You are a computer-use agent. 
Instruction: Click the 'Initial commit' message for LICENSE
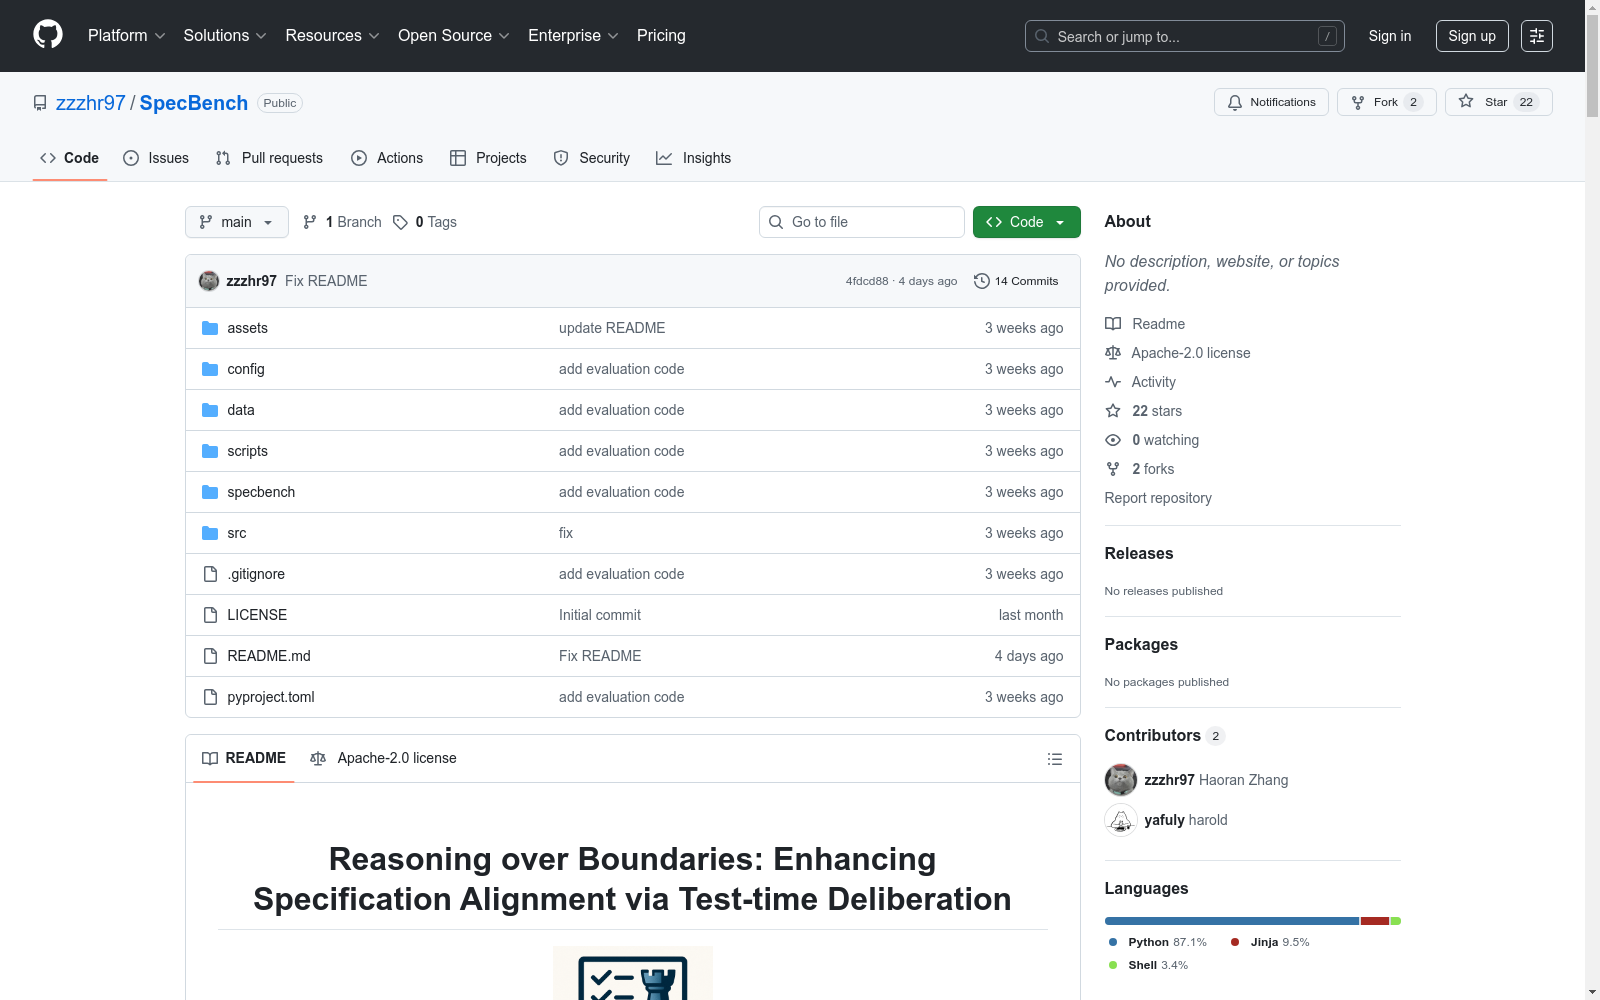600,615
